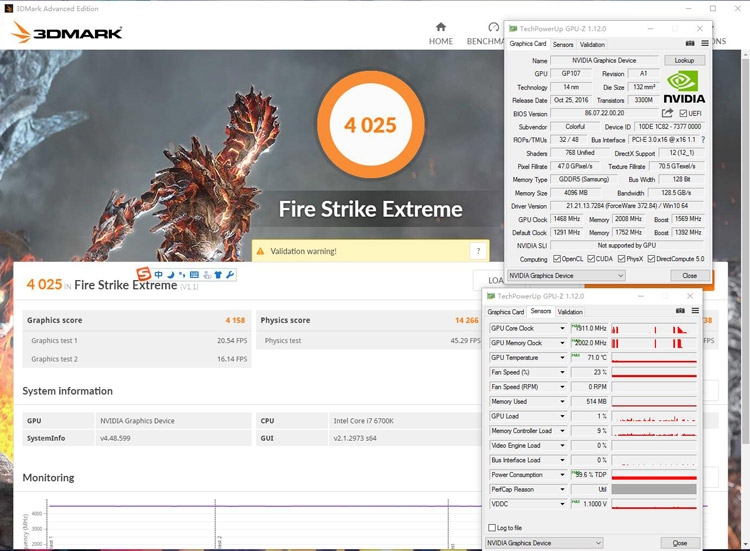The width and height of the screenshot is (750, 551).
Task: Take screenshot in GPU-Z Graphics Card window
Action: (690, 44)
